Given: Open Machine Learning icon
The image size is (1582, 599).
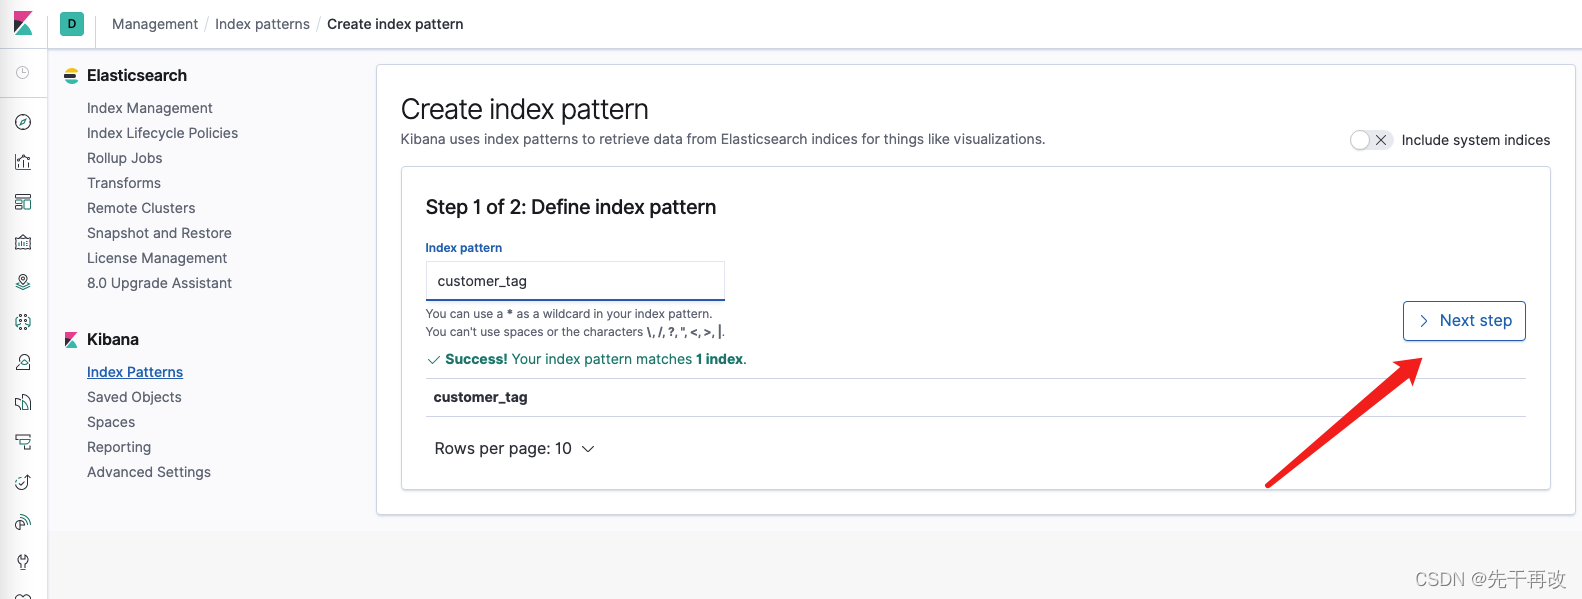Looking at the screenshot, I should [x=23, y=322].
